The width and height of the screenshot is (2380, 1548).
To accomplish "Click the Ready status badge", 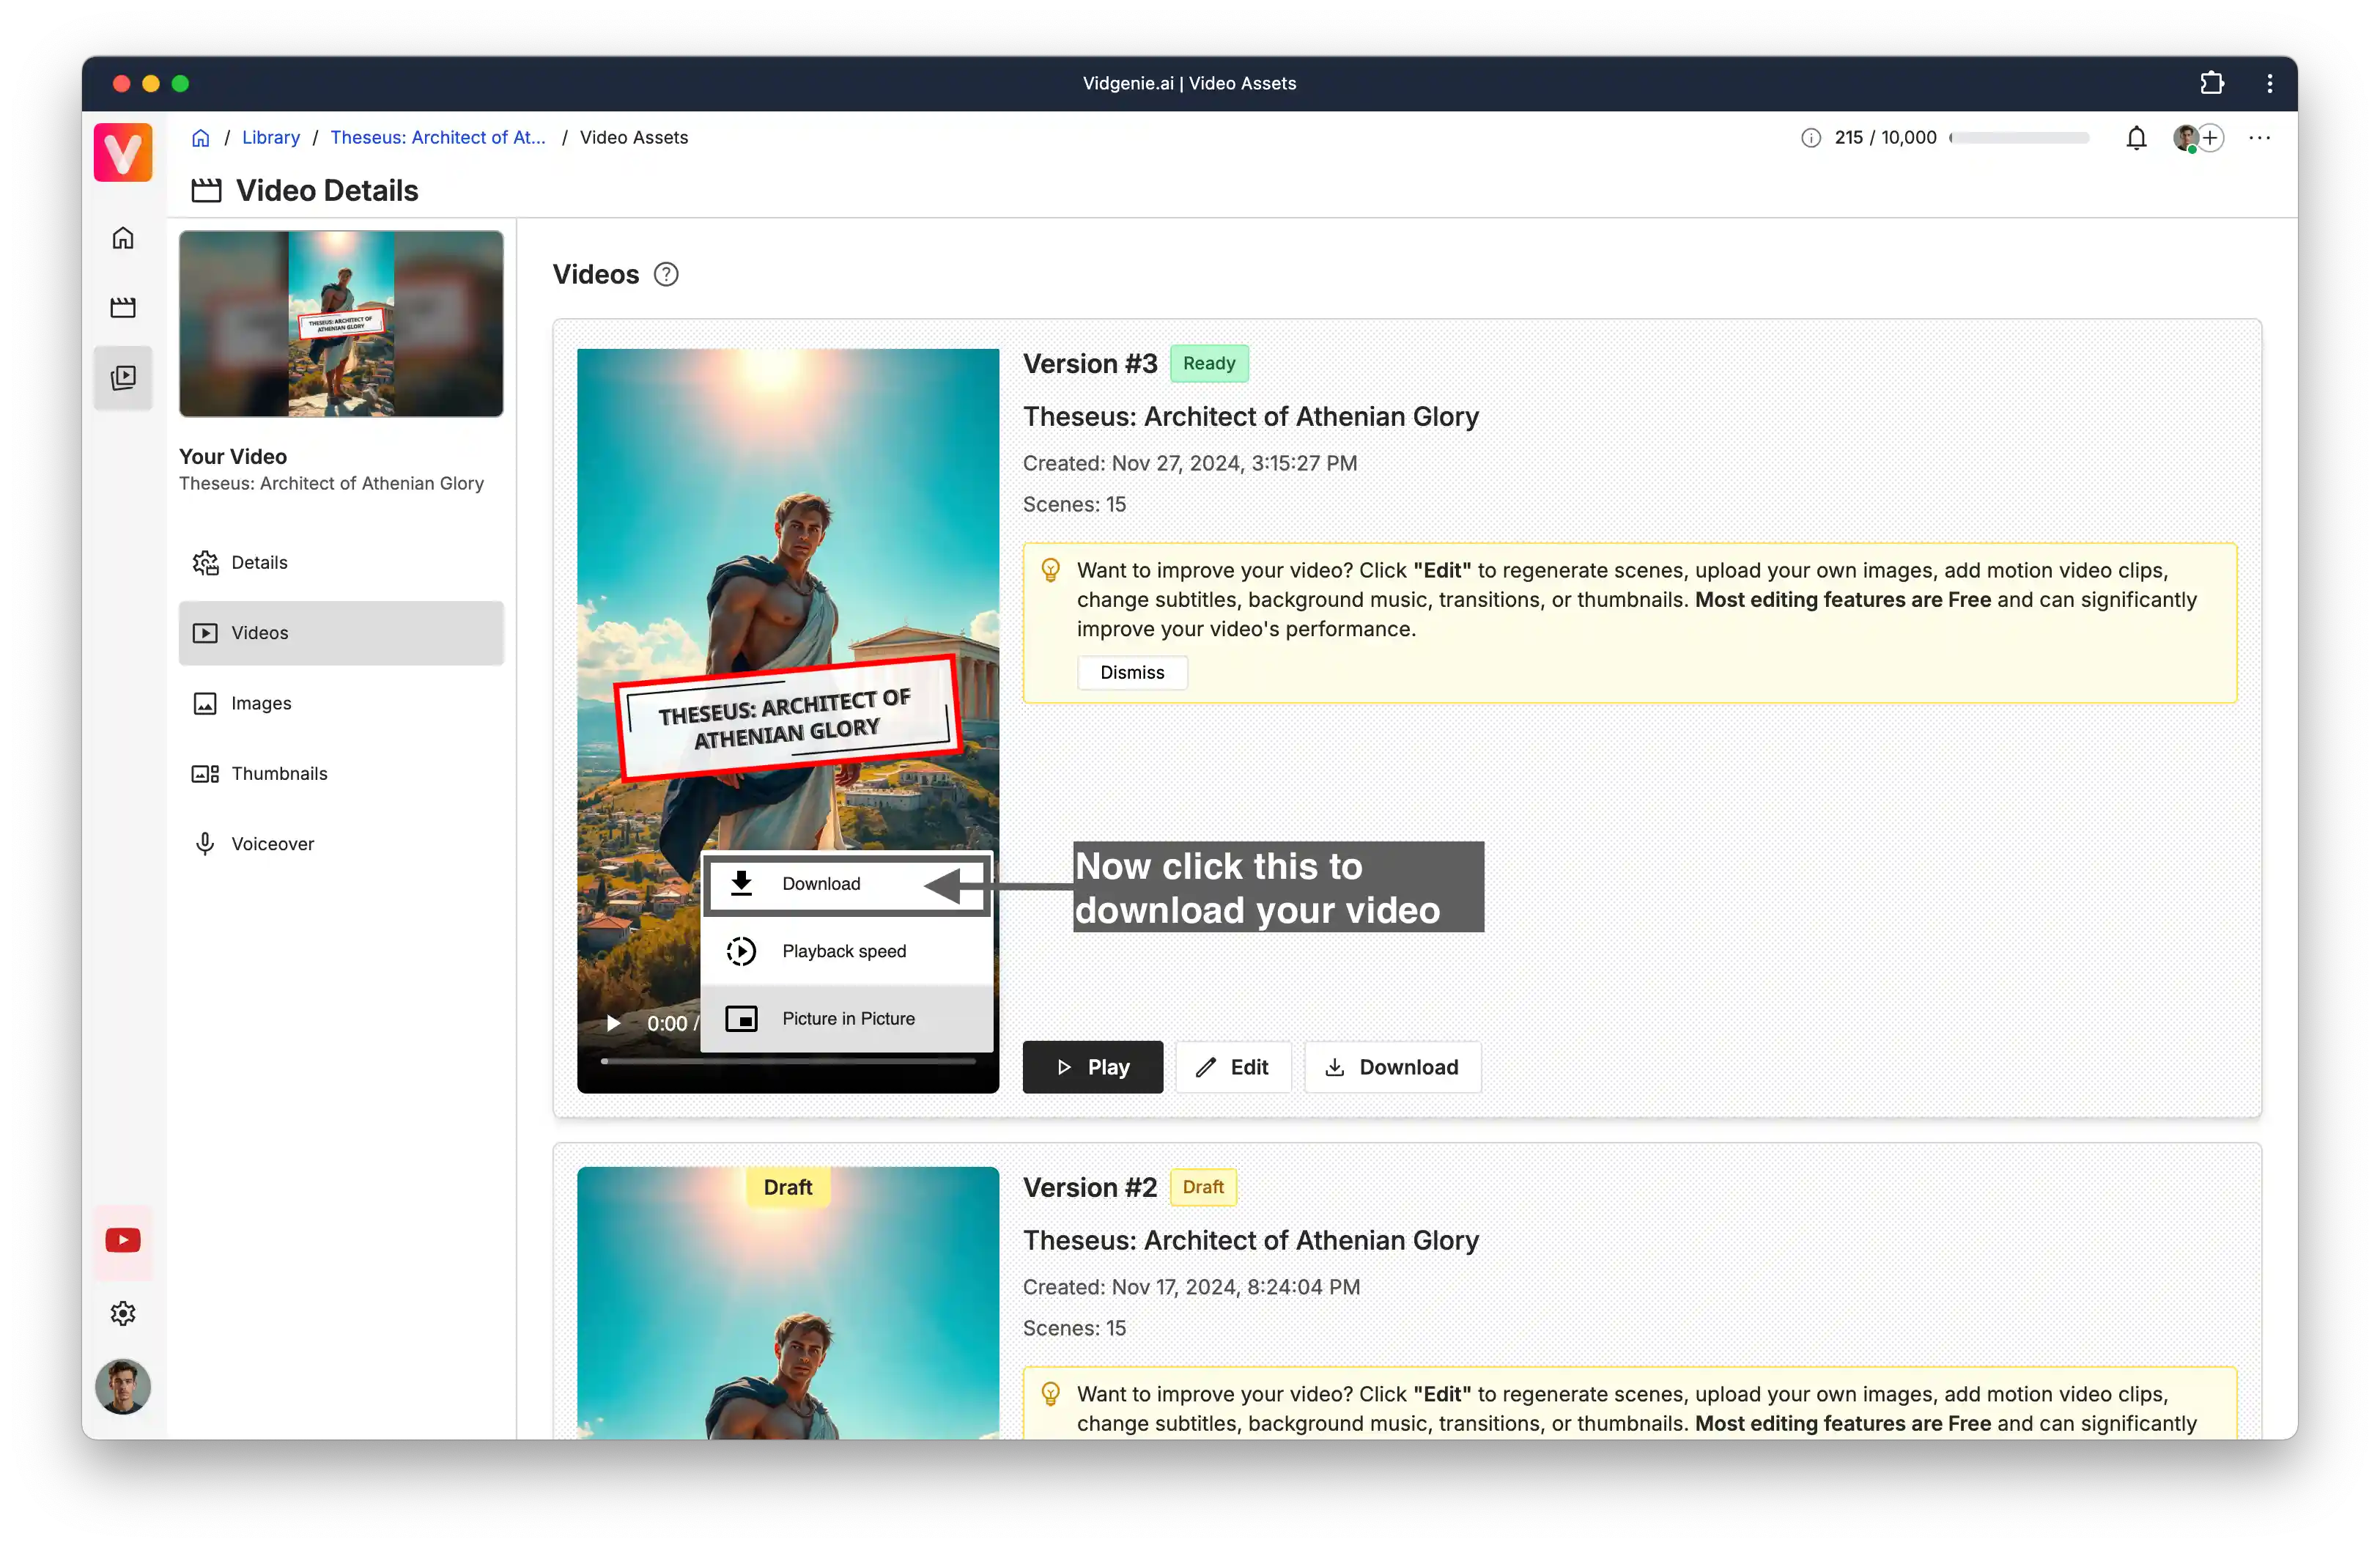I will 1208,363.
